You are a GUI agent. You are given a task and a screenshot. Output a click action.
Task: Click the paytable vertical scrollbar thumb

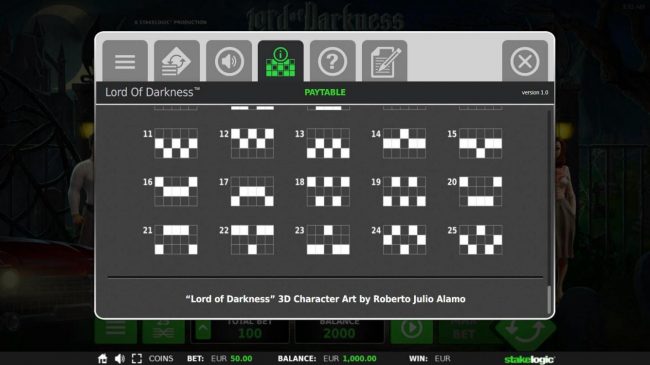[x=549, y=299]
